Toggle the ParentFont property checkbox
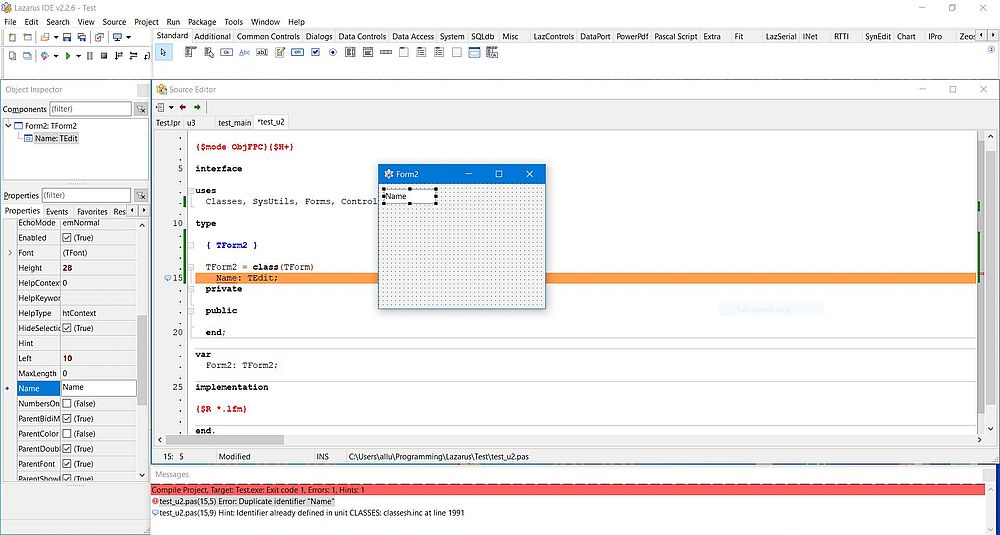 [67, 464]
